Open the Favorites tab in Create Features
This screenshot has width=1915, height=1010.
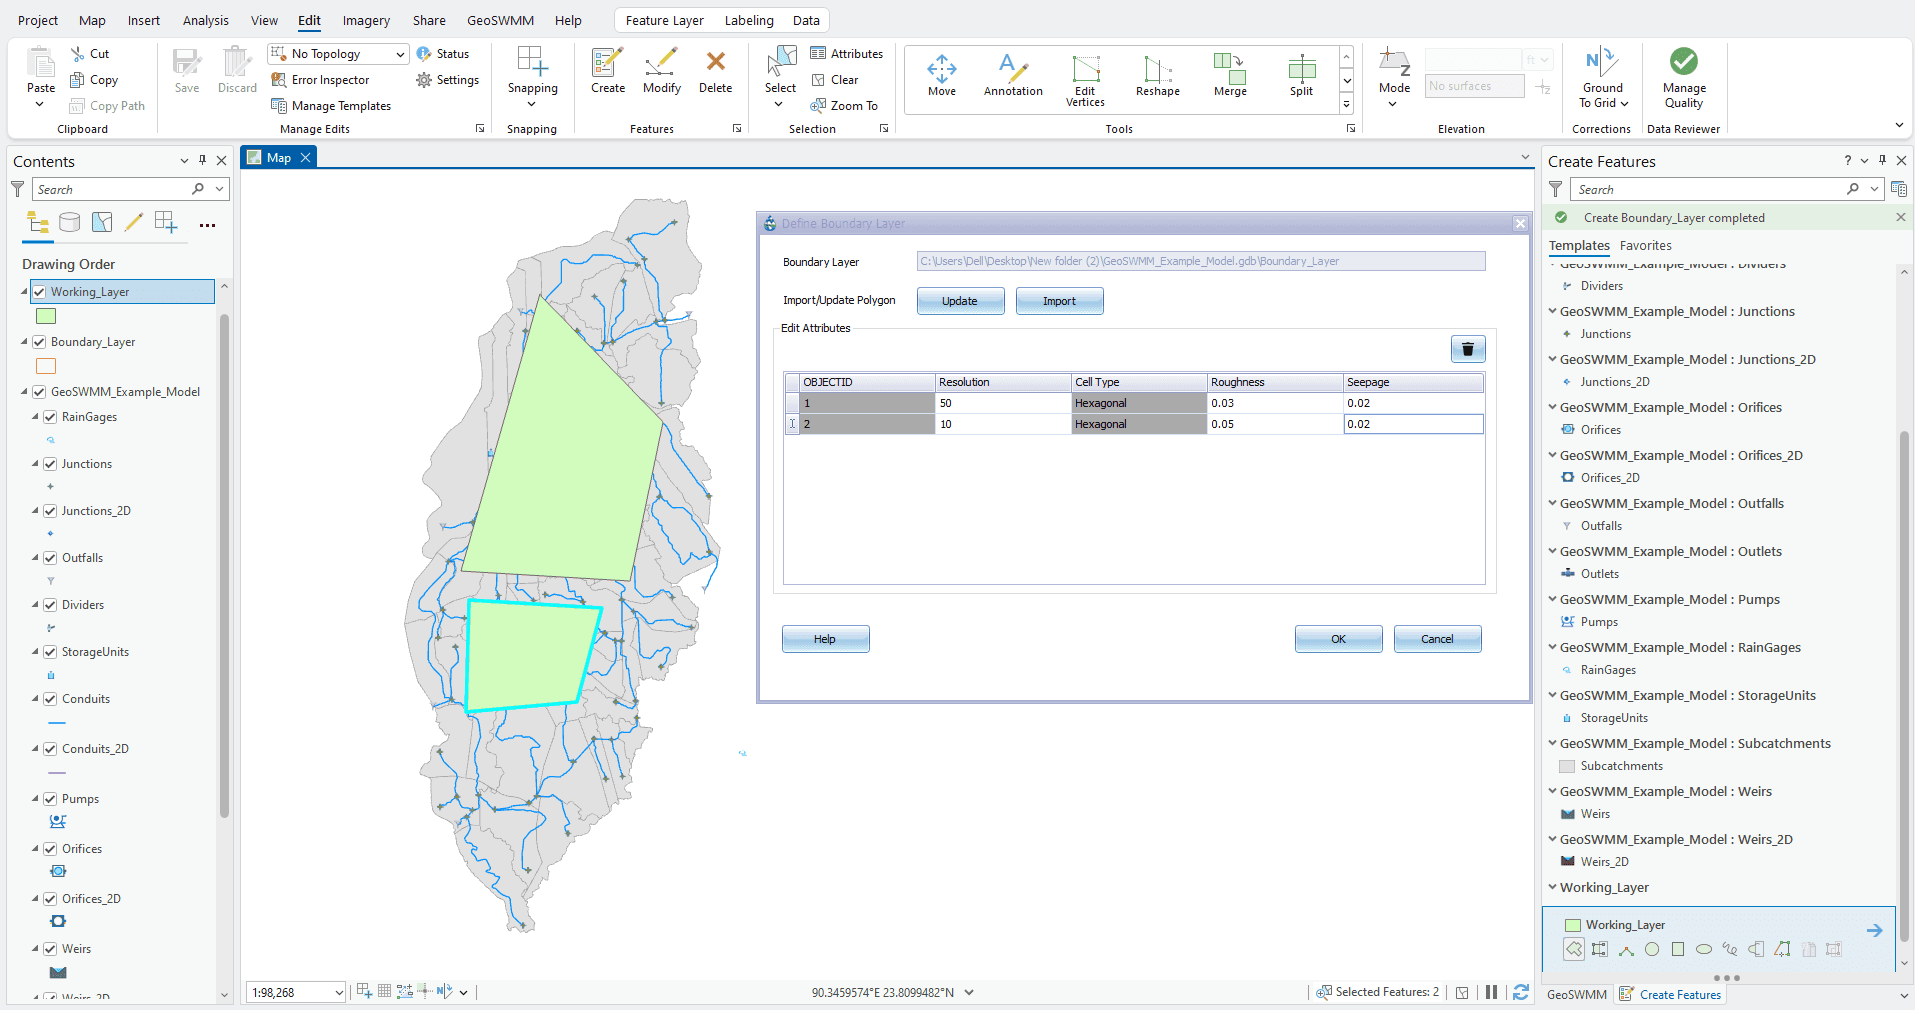pyautogui.click(x=1645, y=245)
